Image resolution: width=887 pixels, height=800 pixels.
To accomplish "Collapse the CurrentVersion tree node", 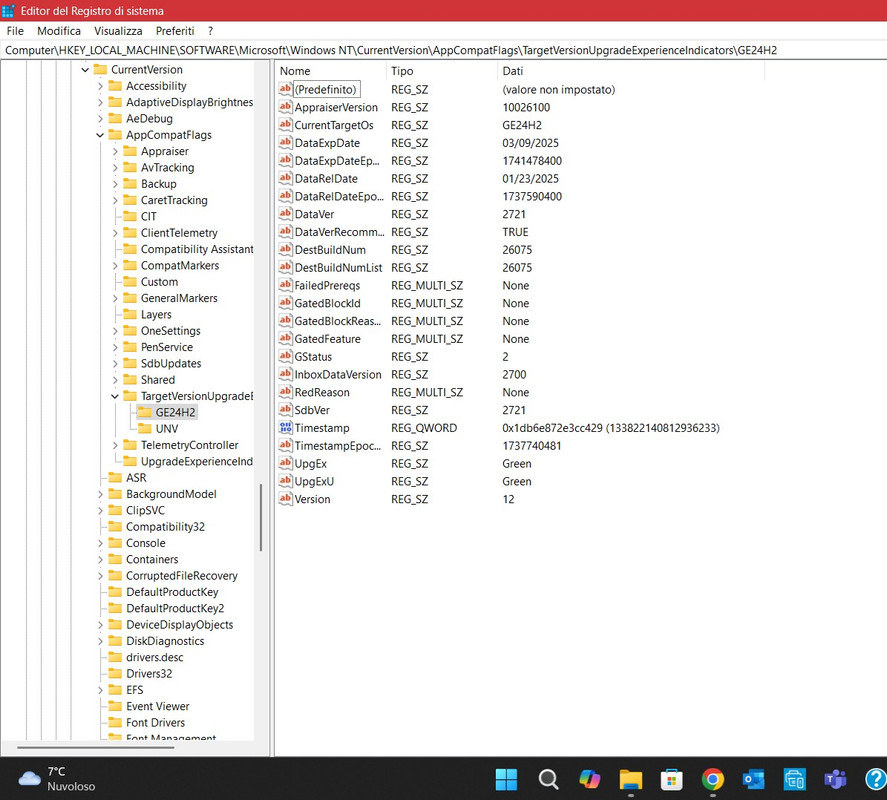I will point(85,70).
